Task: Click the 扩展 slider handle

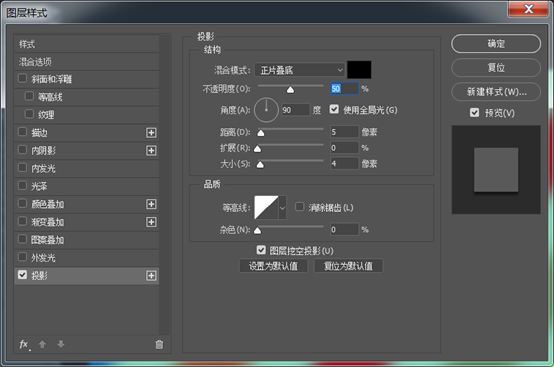Action: [258, 149]
